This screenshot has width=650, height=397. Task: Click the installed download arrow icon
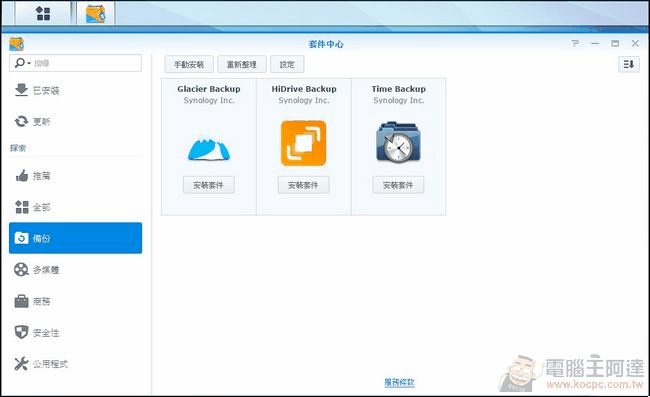pyautogui.click(x=22, y=90)
